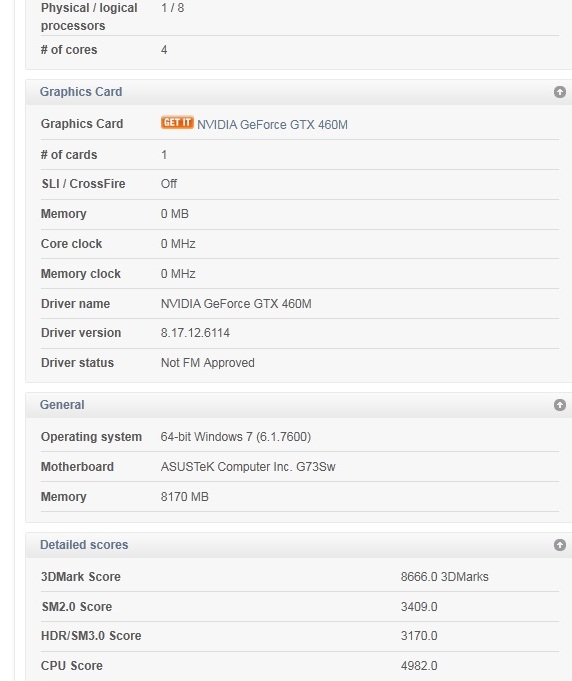Click the 8666.0 3DMarks score

click(x=444, y=577)
